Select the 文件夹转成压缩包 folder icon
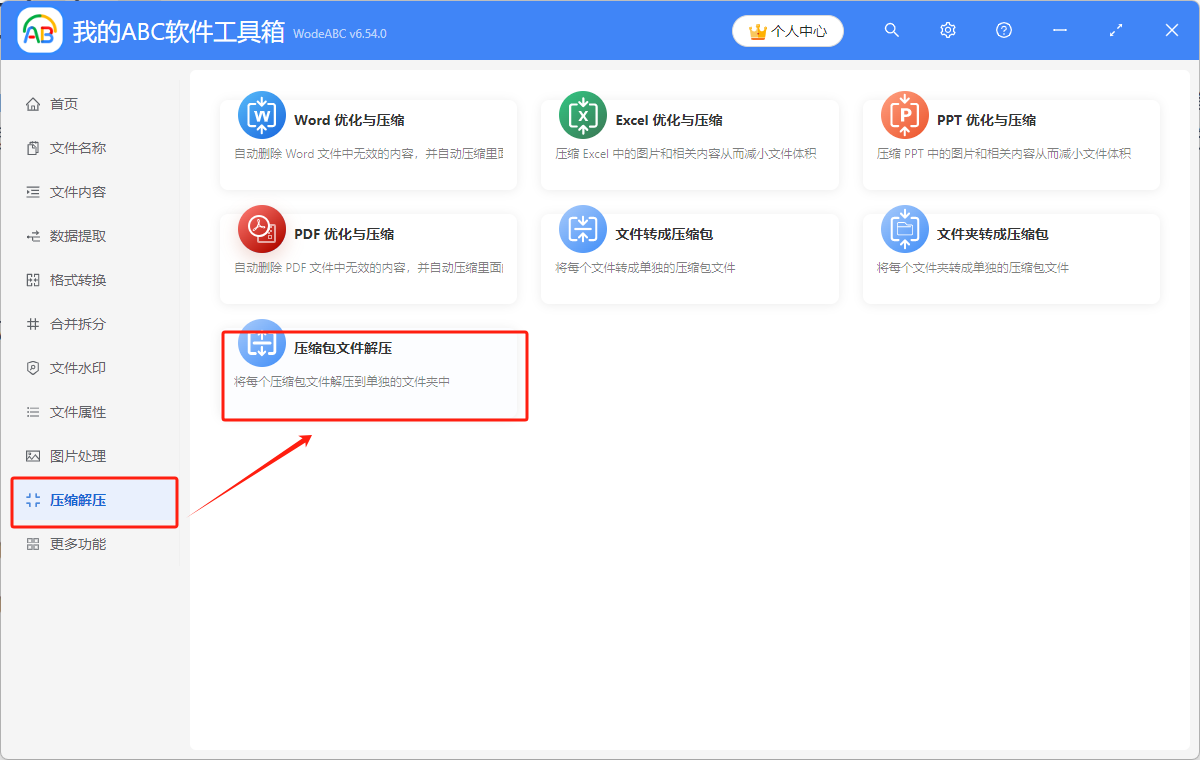This screenshot has width=1200, height=760. click(903, 228)
